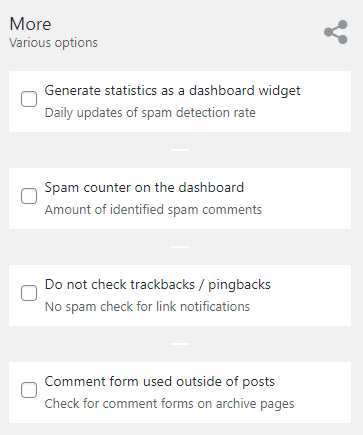
Task: Click the 'Generate statistics as a dashboard widget' label
Action: pyautogui.click(x=172, y=91)
